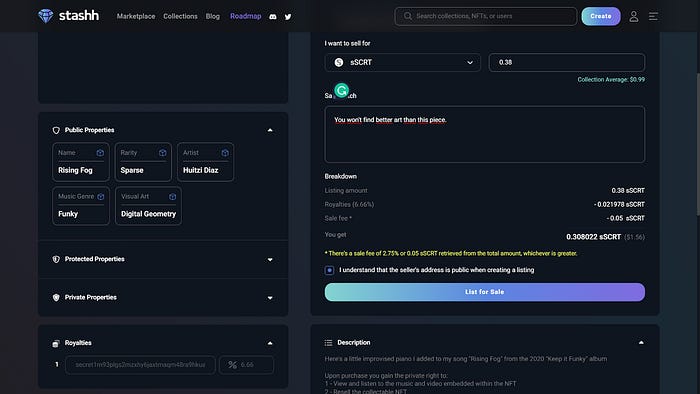This screenshot has height=394, width=700.
Task: Open the Roadmap nav item
Action: point(246,16)
